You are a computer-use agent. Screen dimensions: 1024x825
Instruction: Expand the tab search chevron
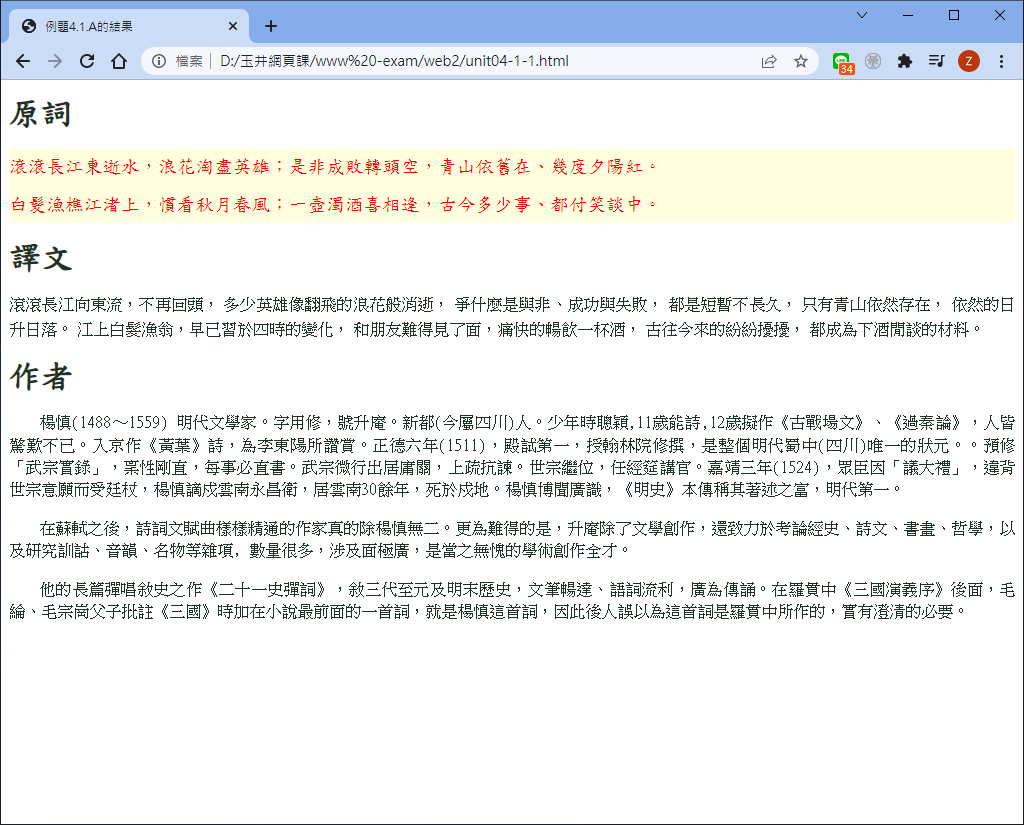click(862, 15)
